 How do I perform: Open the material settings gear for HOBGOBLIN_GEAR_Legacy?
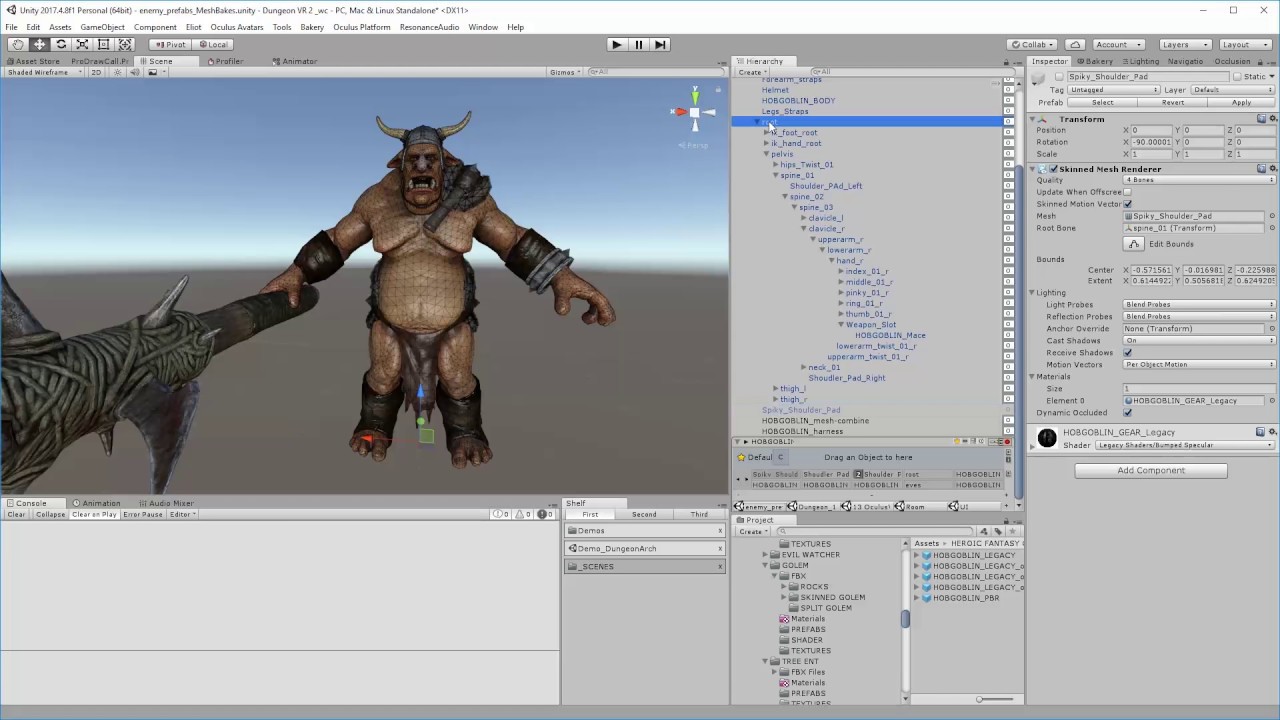(1273, 432)
